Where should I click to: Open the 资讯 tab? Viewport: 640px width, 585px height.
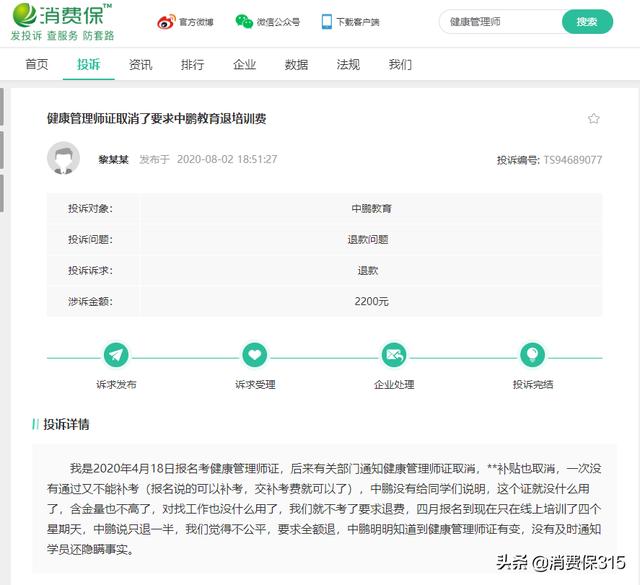[x=140, y=64]
